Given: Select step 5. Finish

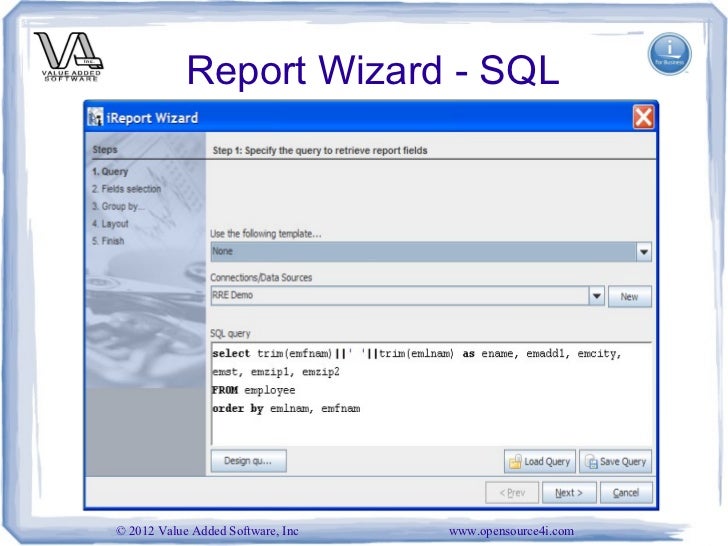Looking at the screenshot, I should 108,241.
